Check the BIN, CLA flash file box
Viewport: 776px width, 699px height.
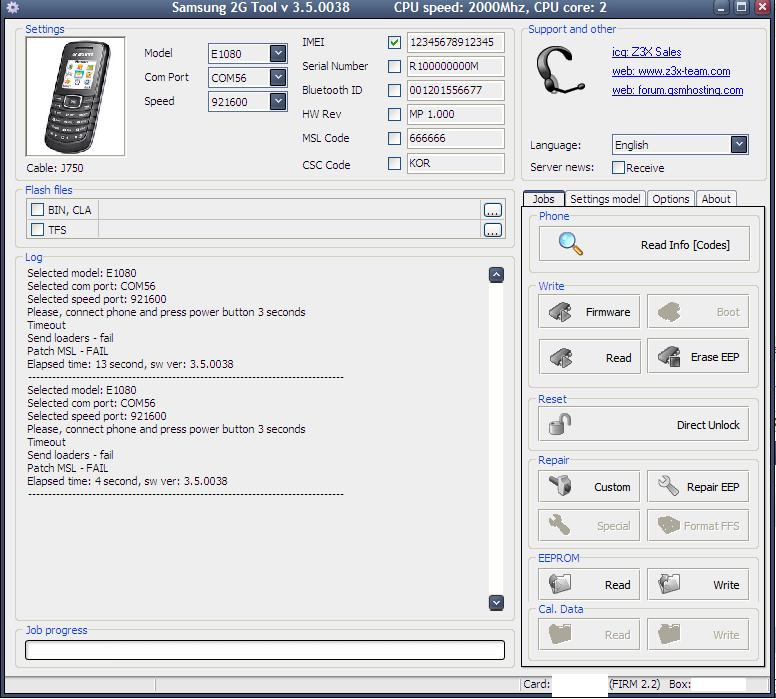38,209
